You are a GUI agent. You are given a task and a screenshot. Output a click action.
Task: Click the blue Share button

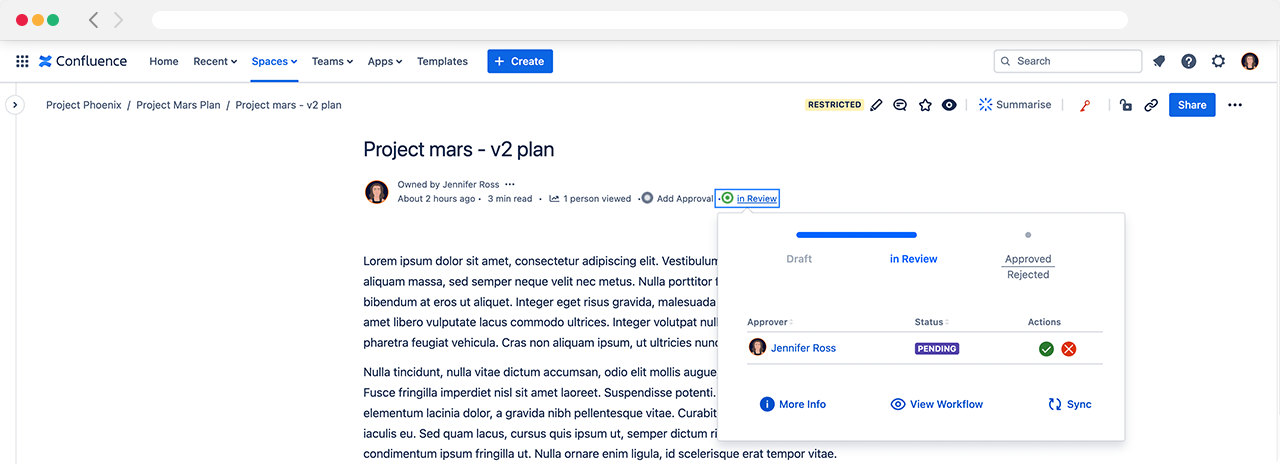[x=1192, y=105]
